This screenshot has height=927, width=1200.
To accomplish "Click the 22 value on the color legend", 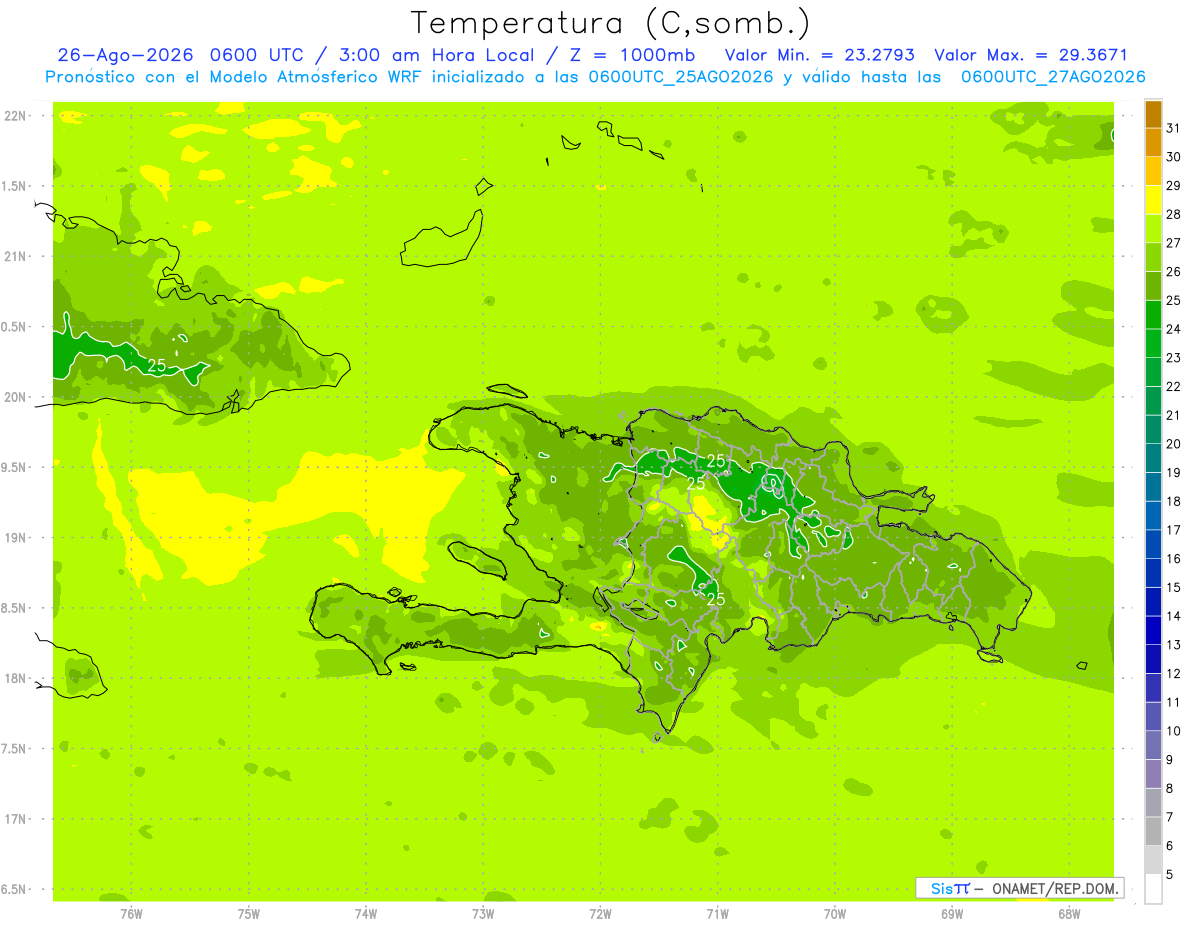I will pyautogui.click(x=1173, y=386).
